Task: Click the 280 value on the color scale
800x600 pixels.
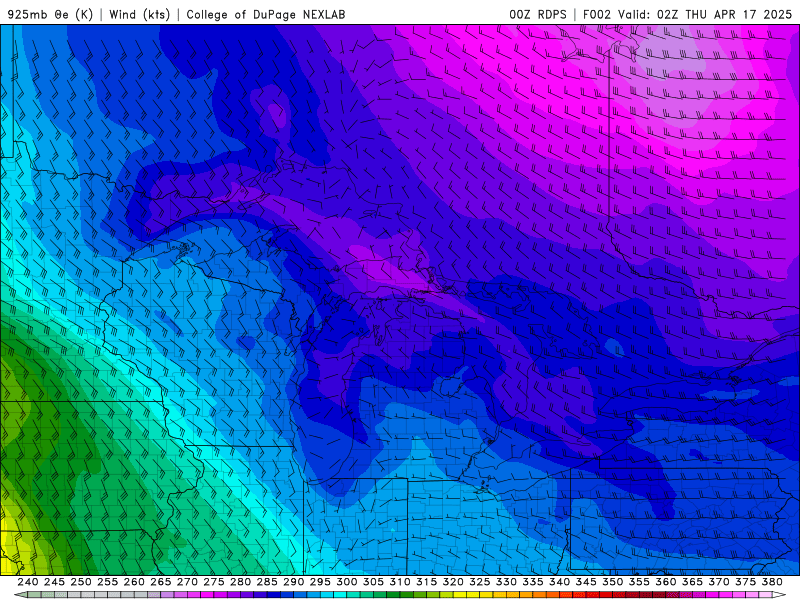Action: [240, 582]
